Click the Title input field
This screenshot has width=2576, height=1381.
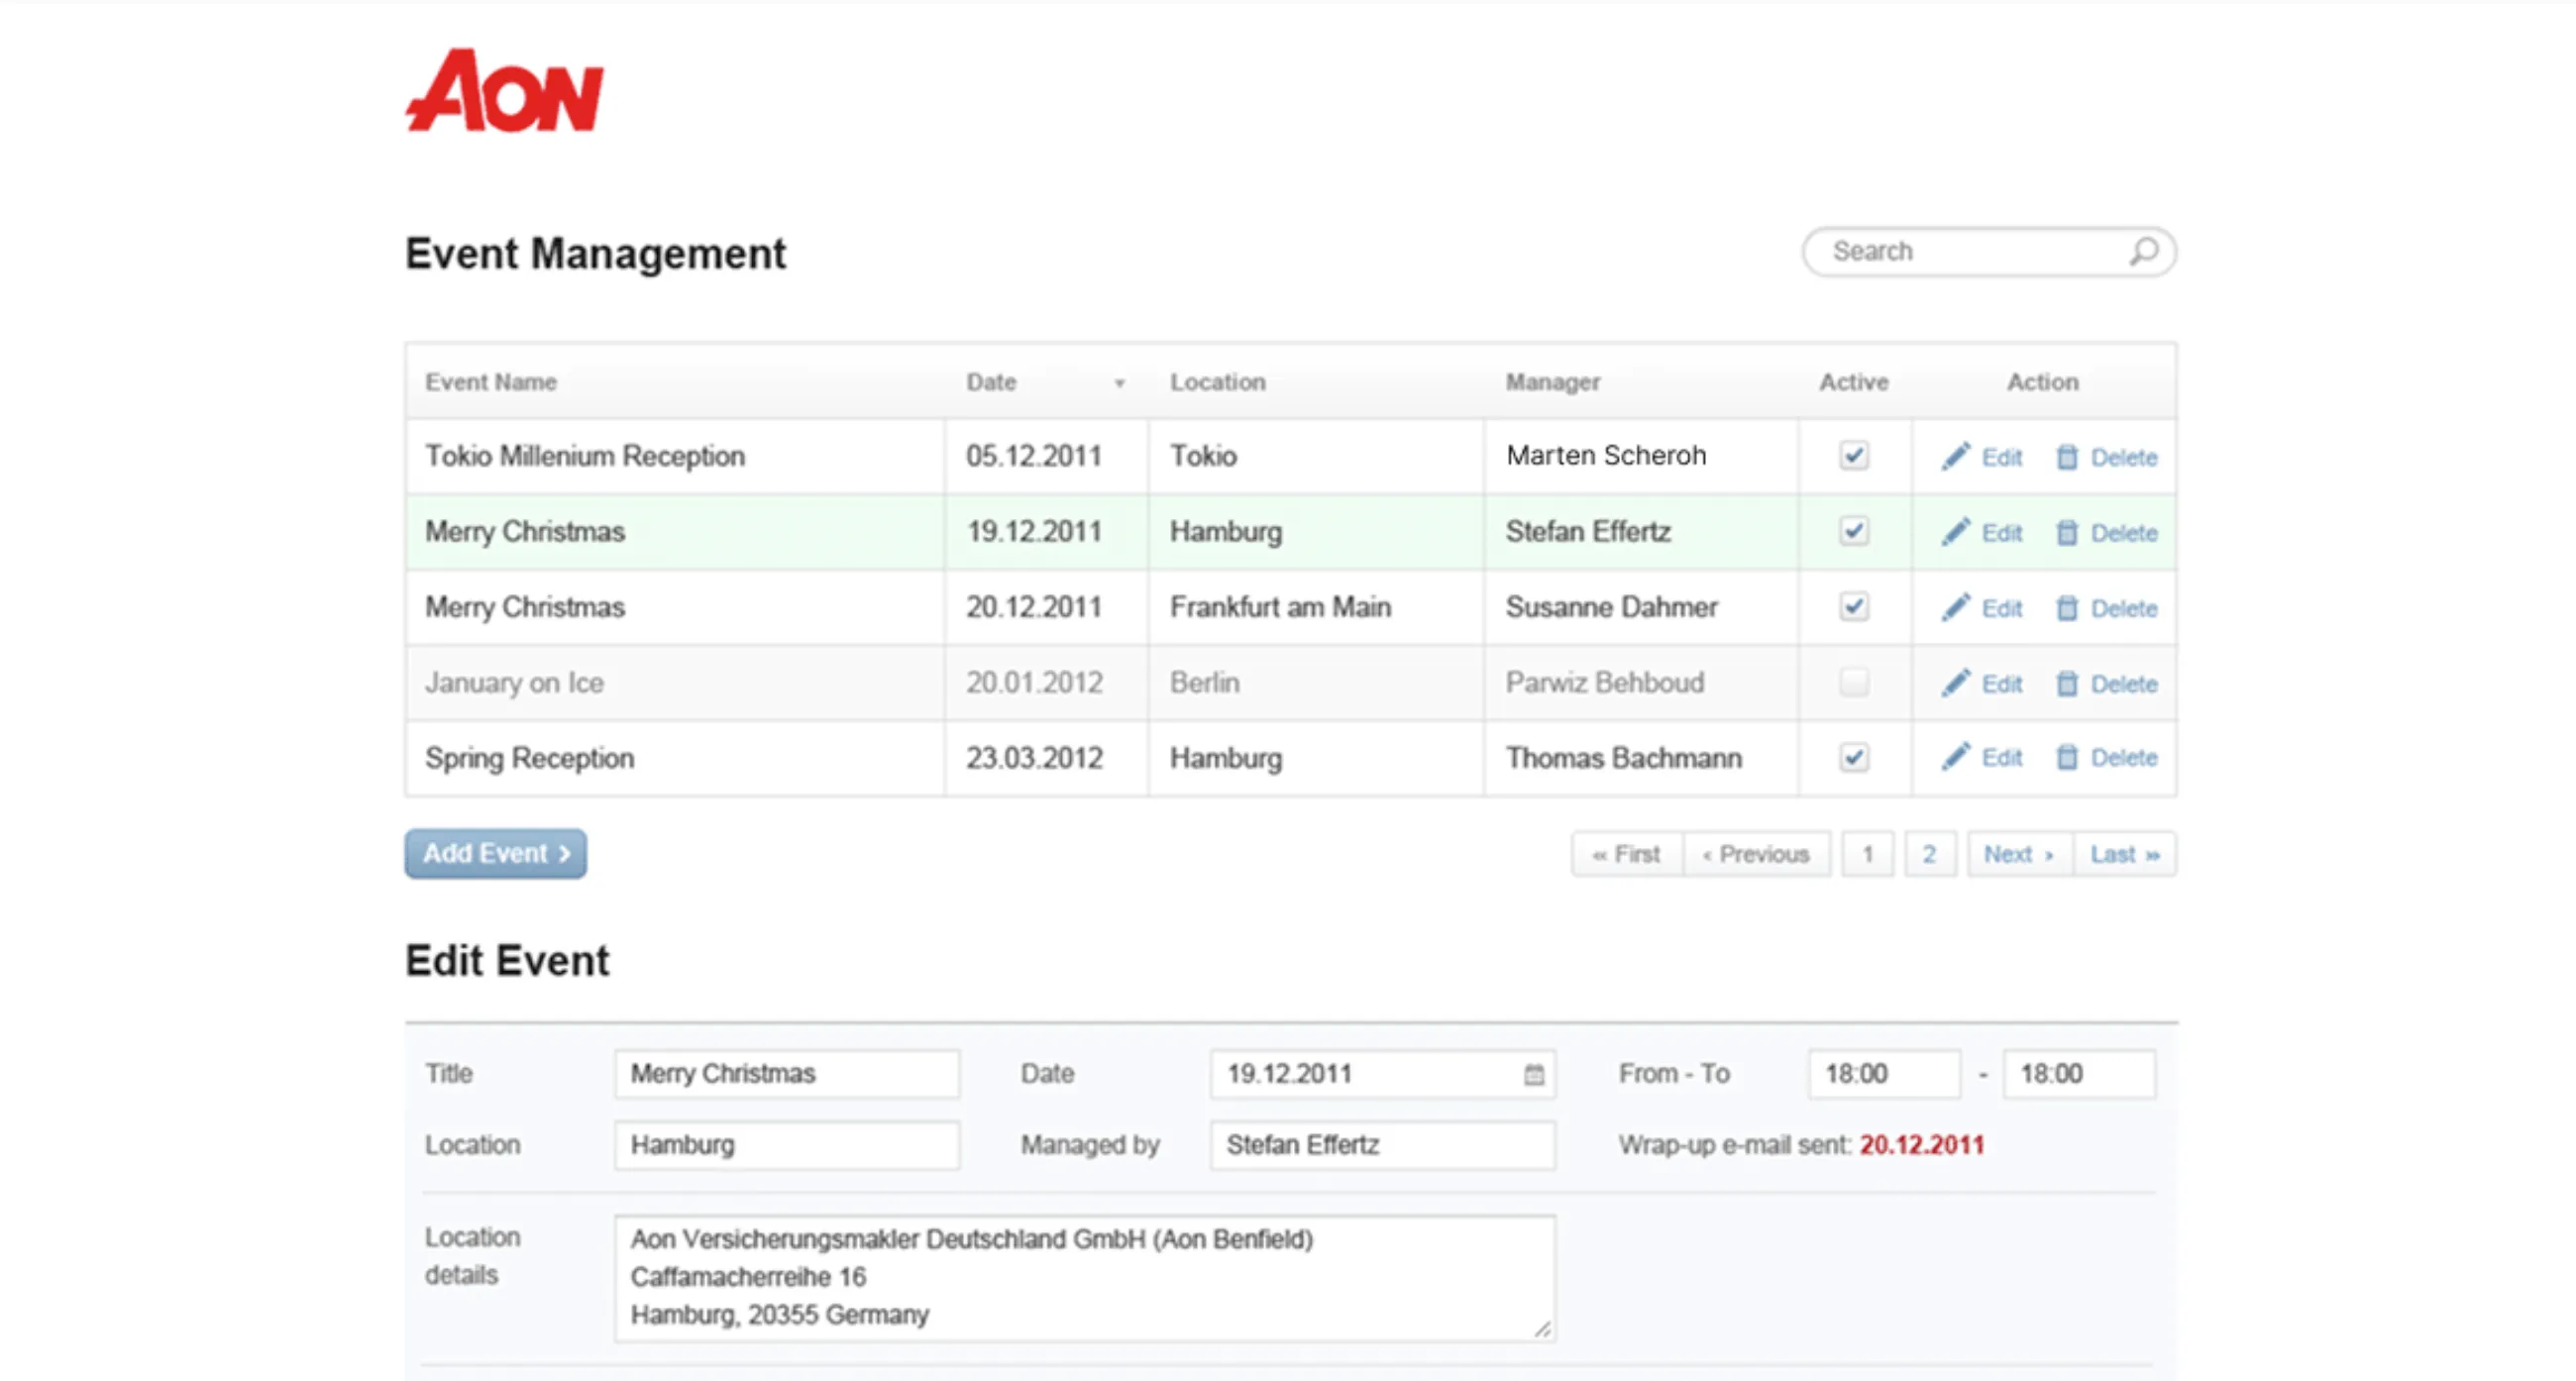click(787, 1074)
